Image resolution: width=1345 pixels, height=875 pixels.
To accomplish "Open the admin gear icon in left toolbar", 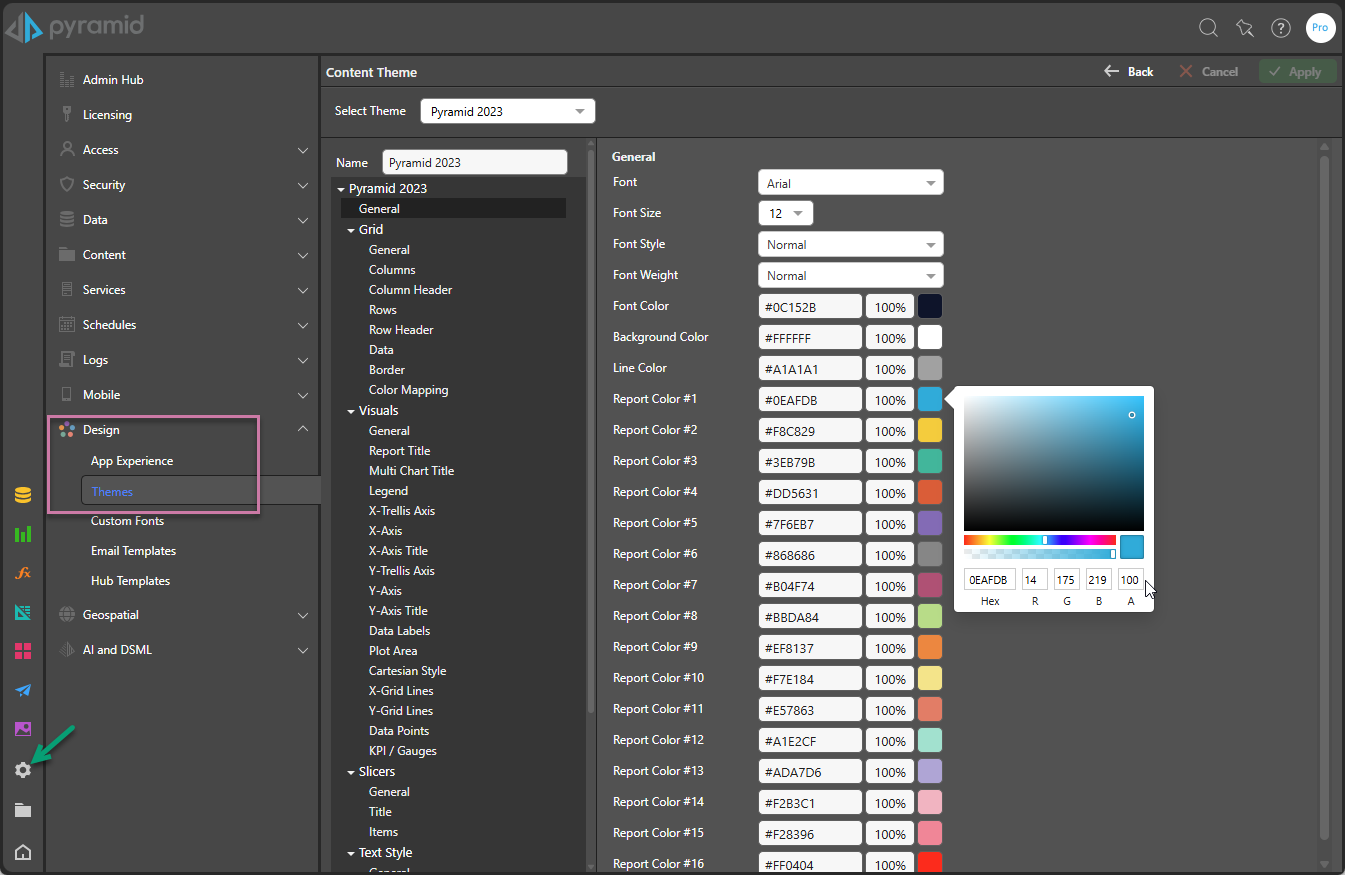I will tap(23, 770).
